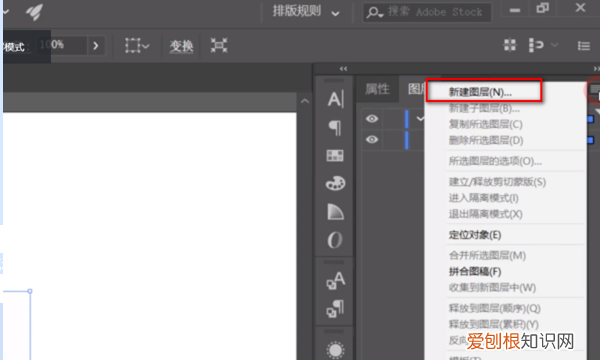The width and height of the screenshot is (600, 360).
Task: Choose 新建子图层(B)... menu entry
Action: pos(484,108)
